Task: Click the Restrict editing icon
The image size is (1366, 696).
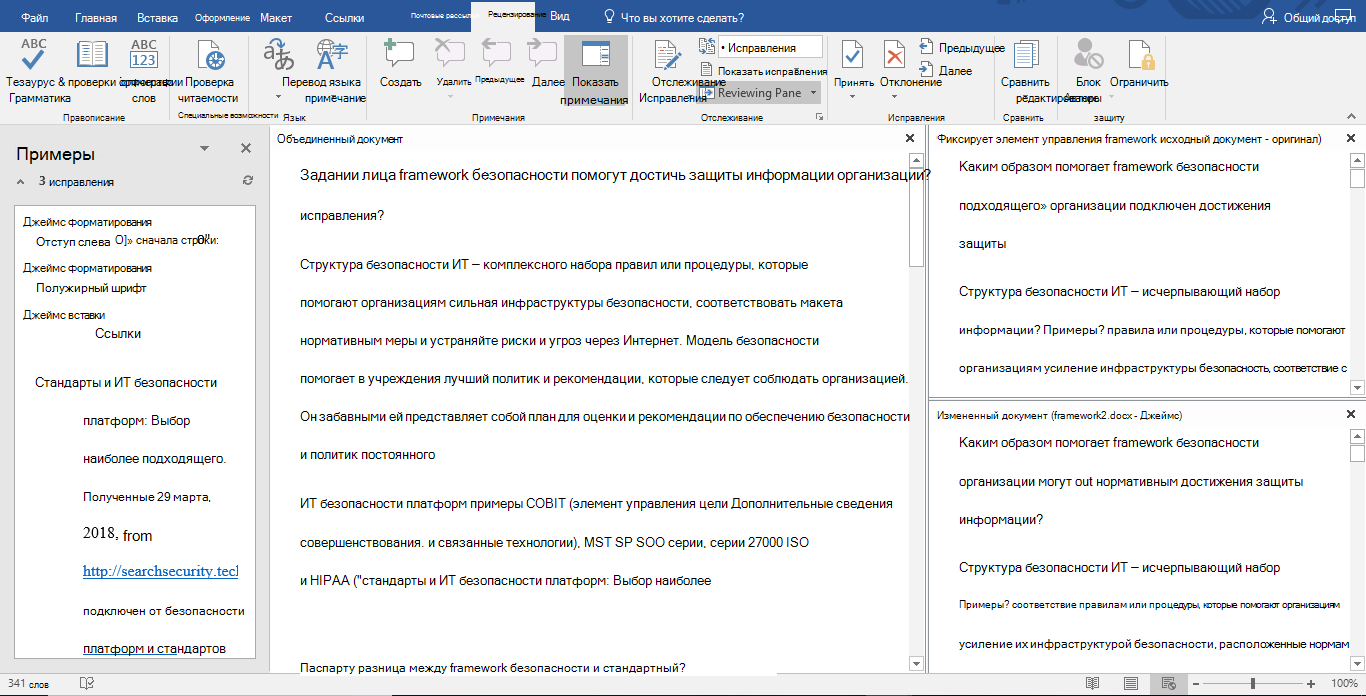Action: point(1139,58)
